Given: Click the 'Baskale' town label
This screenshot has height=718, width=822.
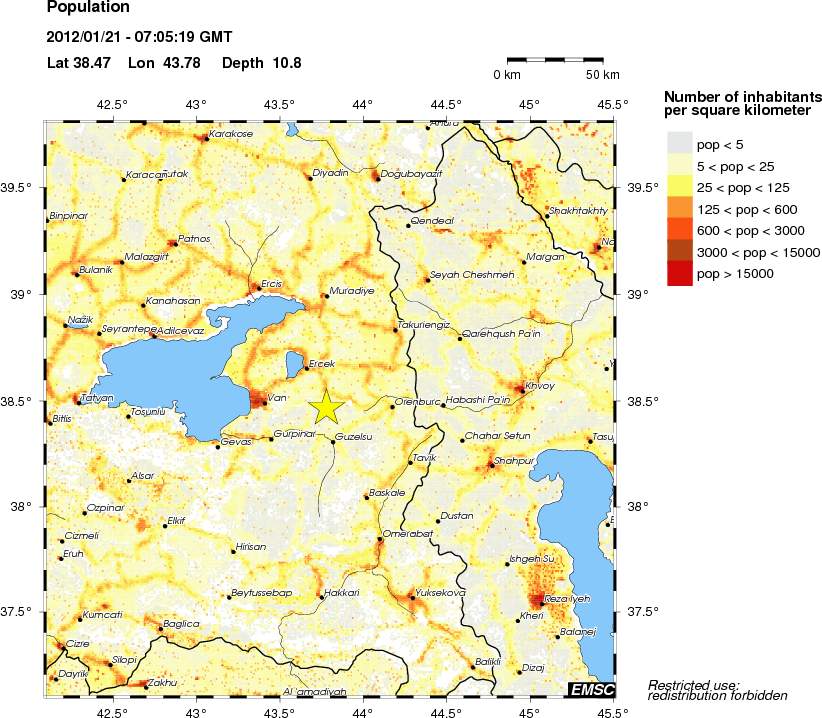Looking at the screenshot, I should [x=387, y=493].
